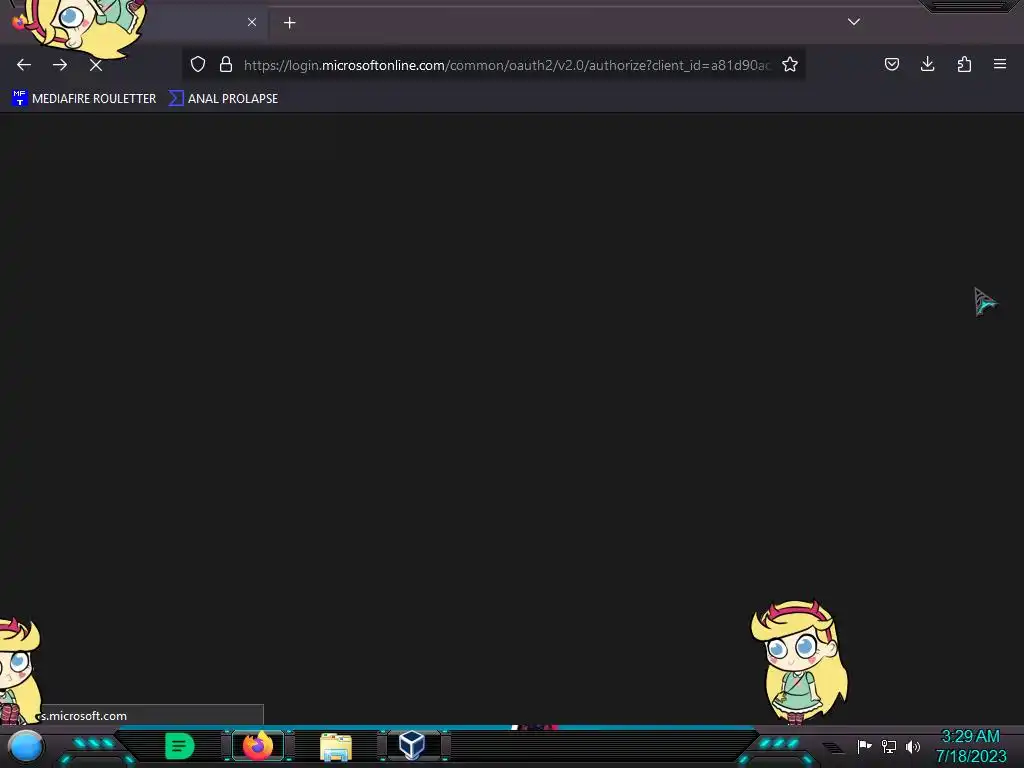Stop loading the current page
Screen dimensions: 1024x768
point(96,65)
